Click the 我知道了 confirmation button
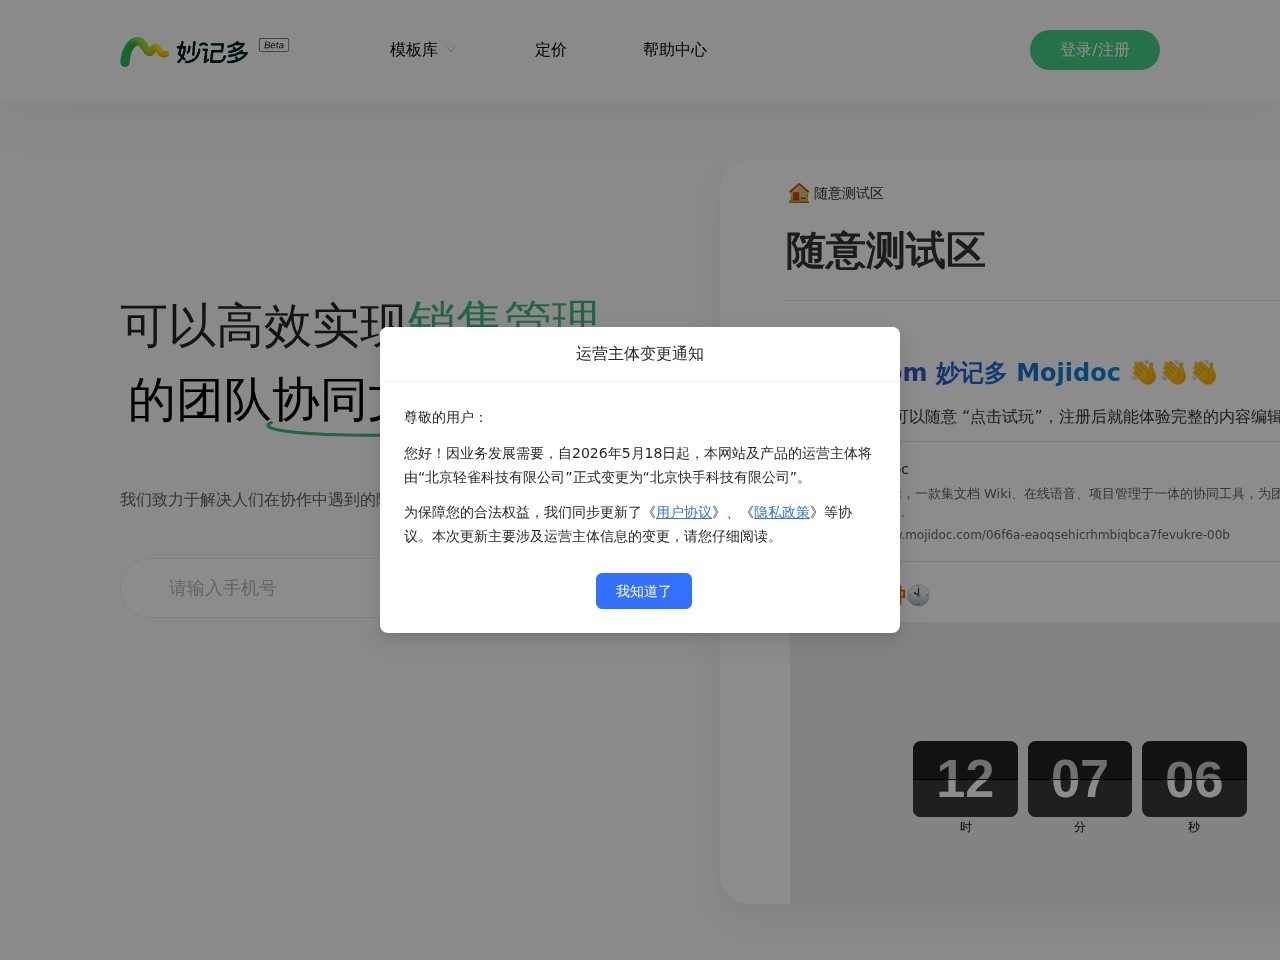This screenshot has width=1280, height=960. point(643,591)
